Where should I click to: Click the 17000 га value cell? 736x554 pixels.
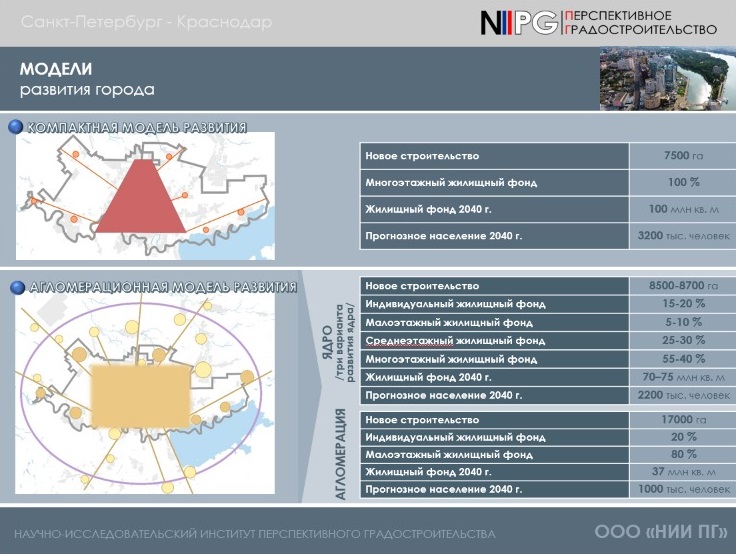(x=683, y=419)
